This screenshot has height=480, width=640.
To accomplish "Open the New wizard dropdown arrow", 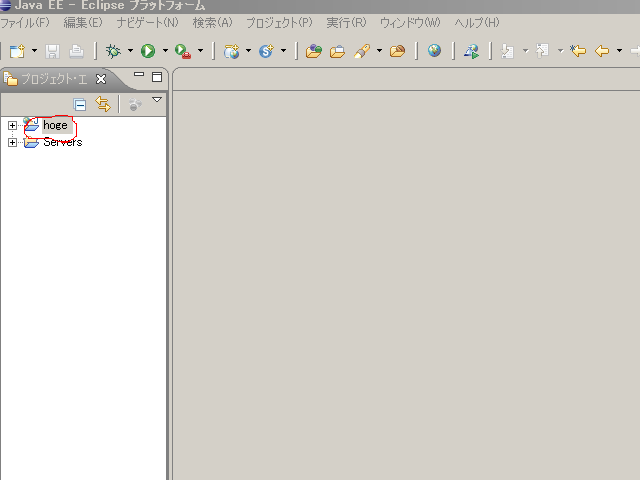I will click(x=34, y=51).
